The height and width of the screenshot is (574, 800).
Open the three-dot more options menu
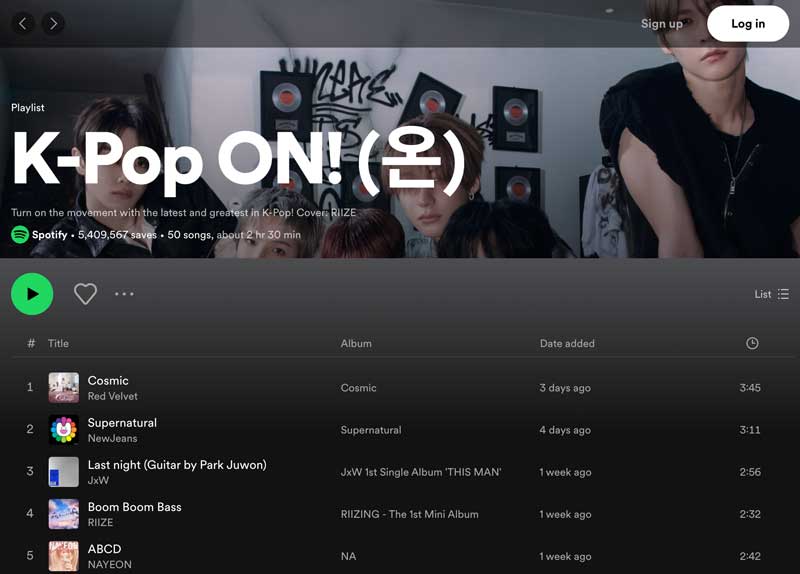pyautogui.click(x=124, y=294)
